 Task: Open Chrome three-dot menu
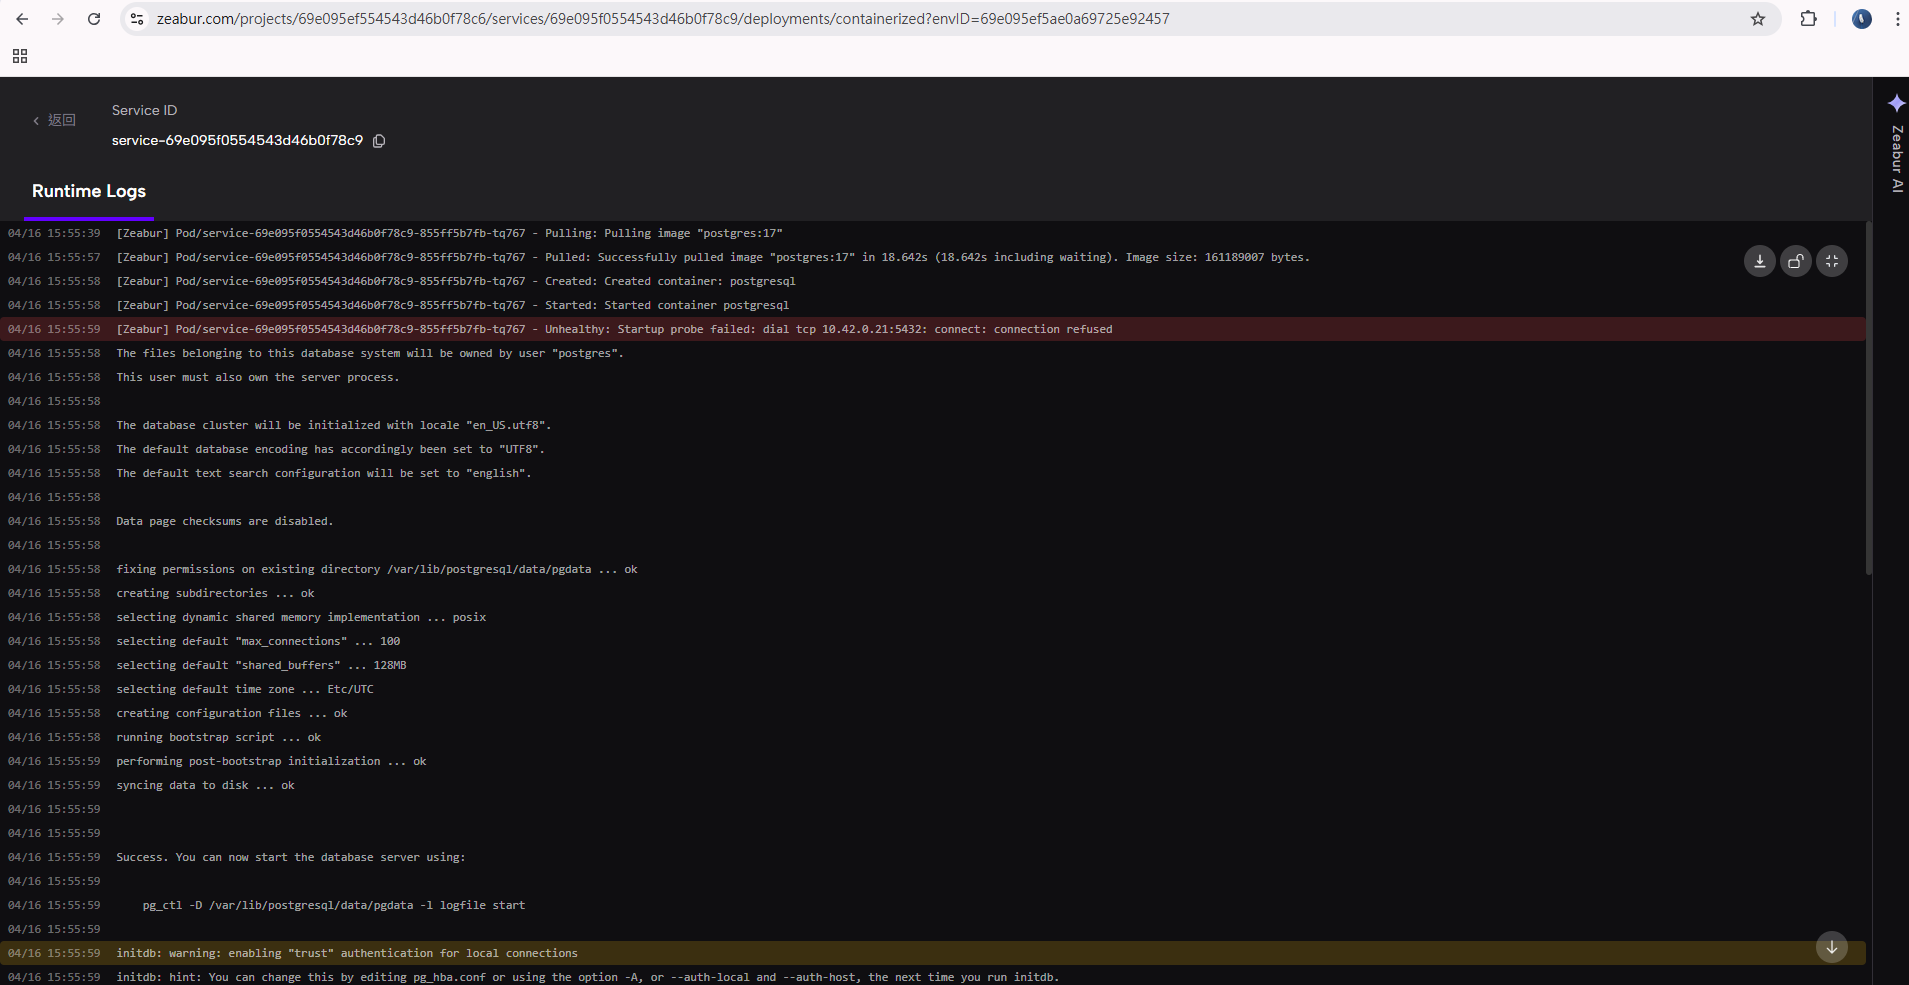pos(1897,19)
